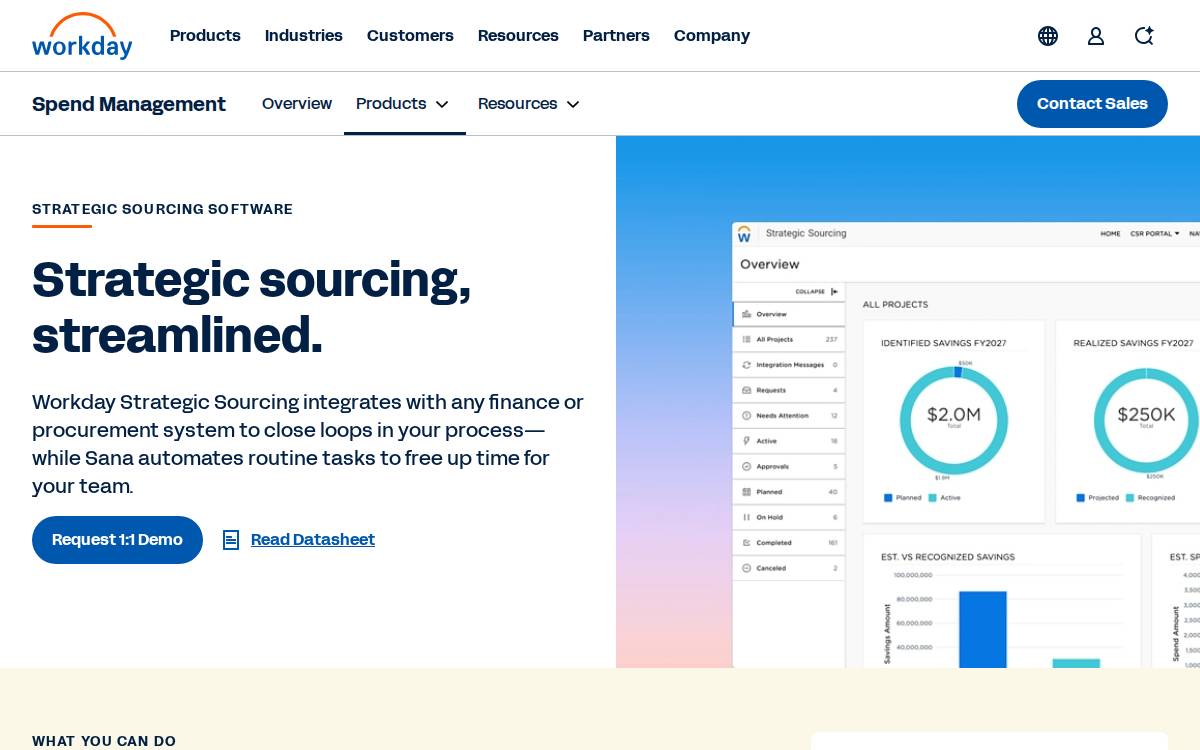The height and width of the screenshot is (750, 1200).
Task: Click 'IDENTIFIED SAVINGS FY2027' card title
Action: (x=944, y=343)
